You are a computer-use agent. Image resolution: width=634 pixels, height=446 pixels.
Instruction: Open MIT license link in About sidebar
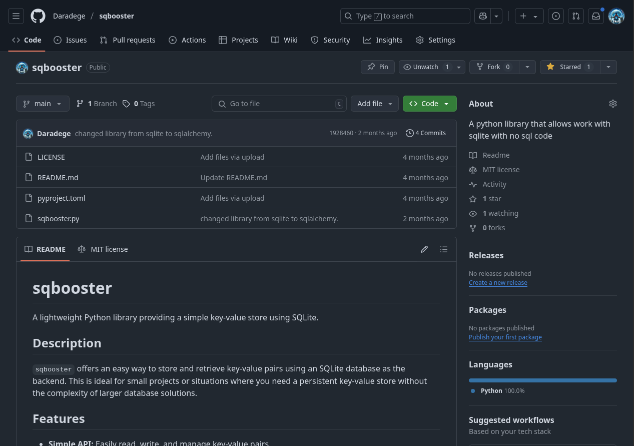point(494,170)
